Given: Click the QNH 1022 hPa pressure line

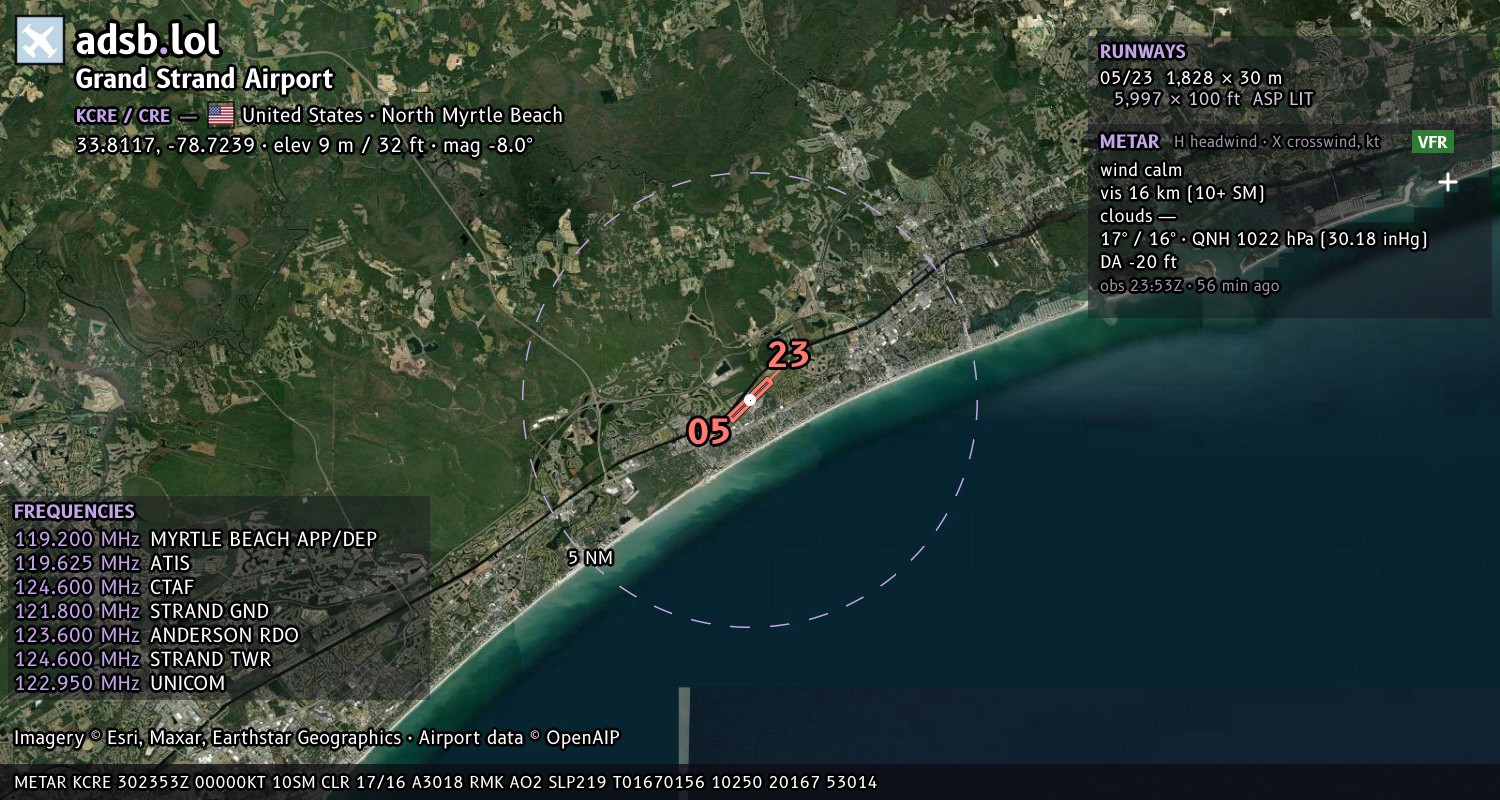Looking at the screenshot, I should pos(1263,239).
